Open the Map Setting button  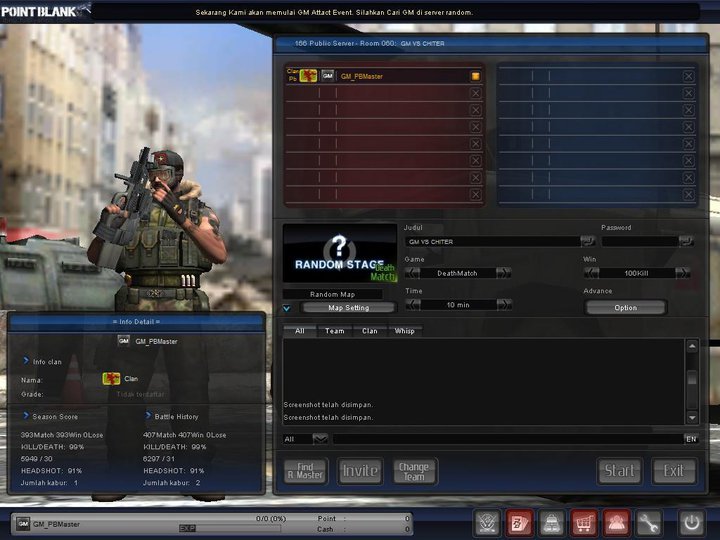coord(349,308)
